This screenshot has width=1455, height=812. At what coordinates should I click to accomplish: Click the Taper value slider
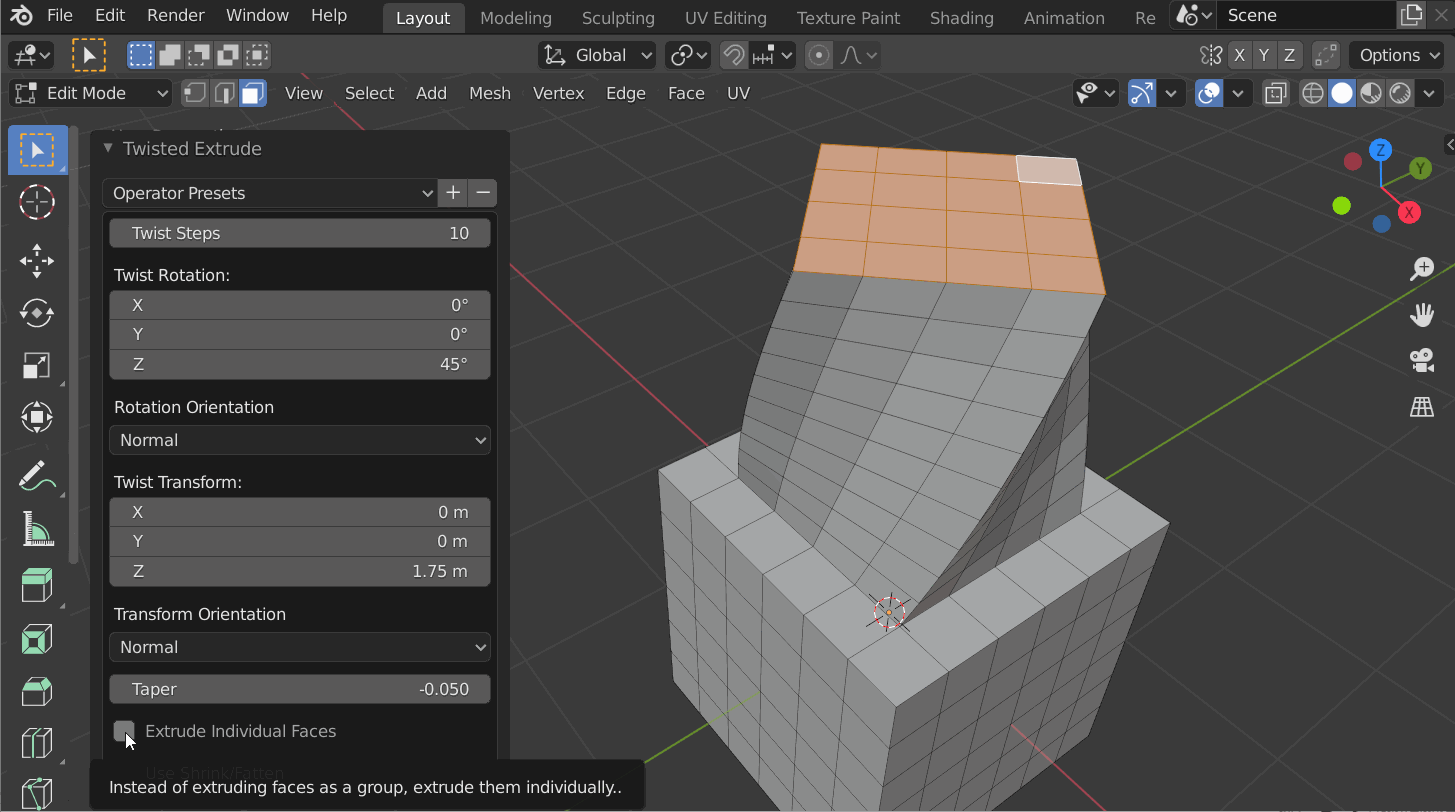pyautogui.click(x=300, y=689)
